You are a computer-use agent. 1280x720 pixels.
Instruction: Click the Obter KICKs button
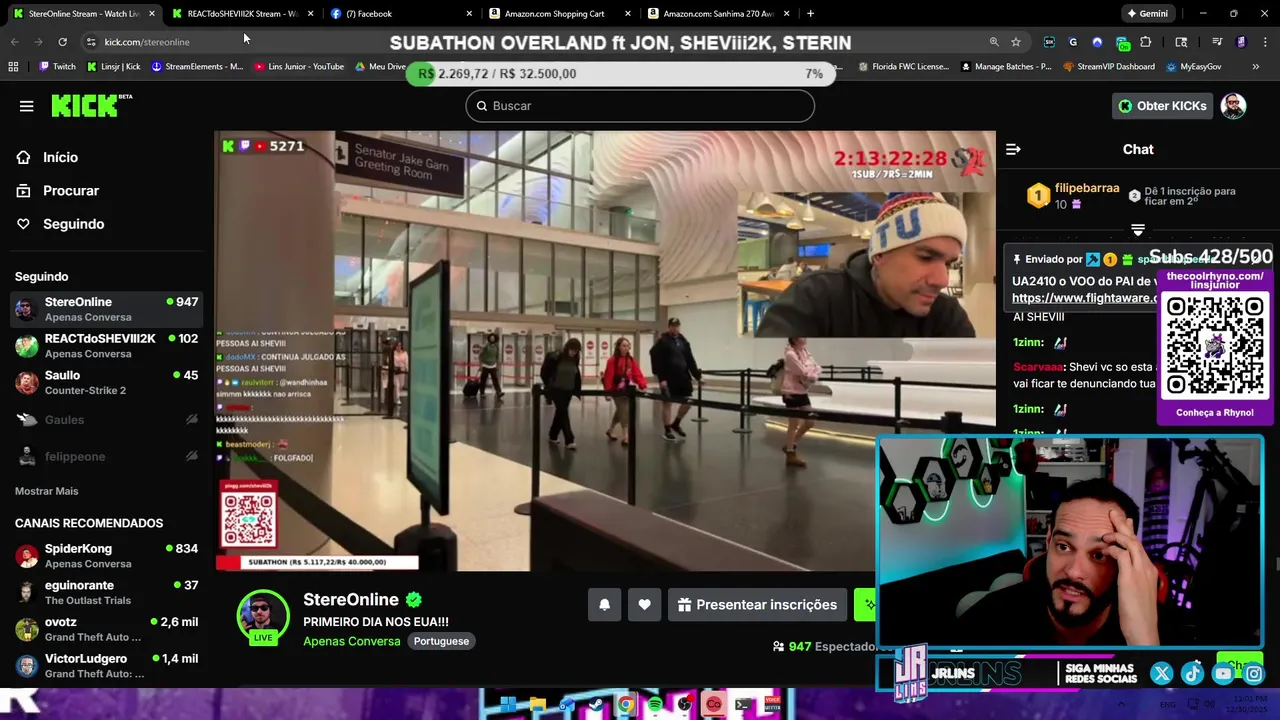point(1161,106)
